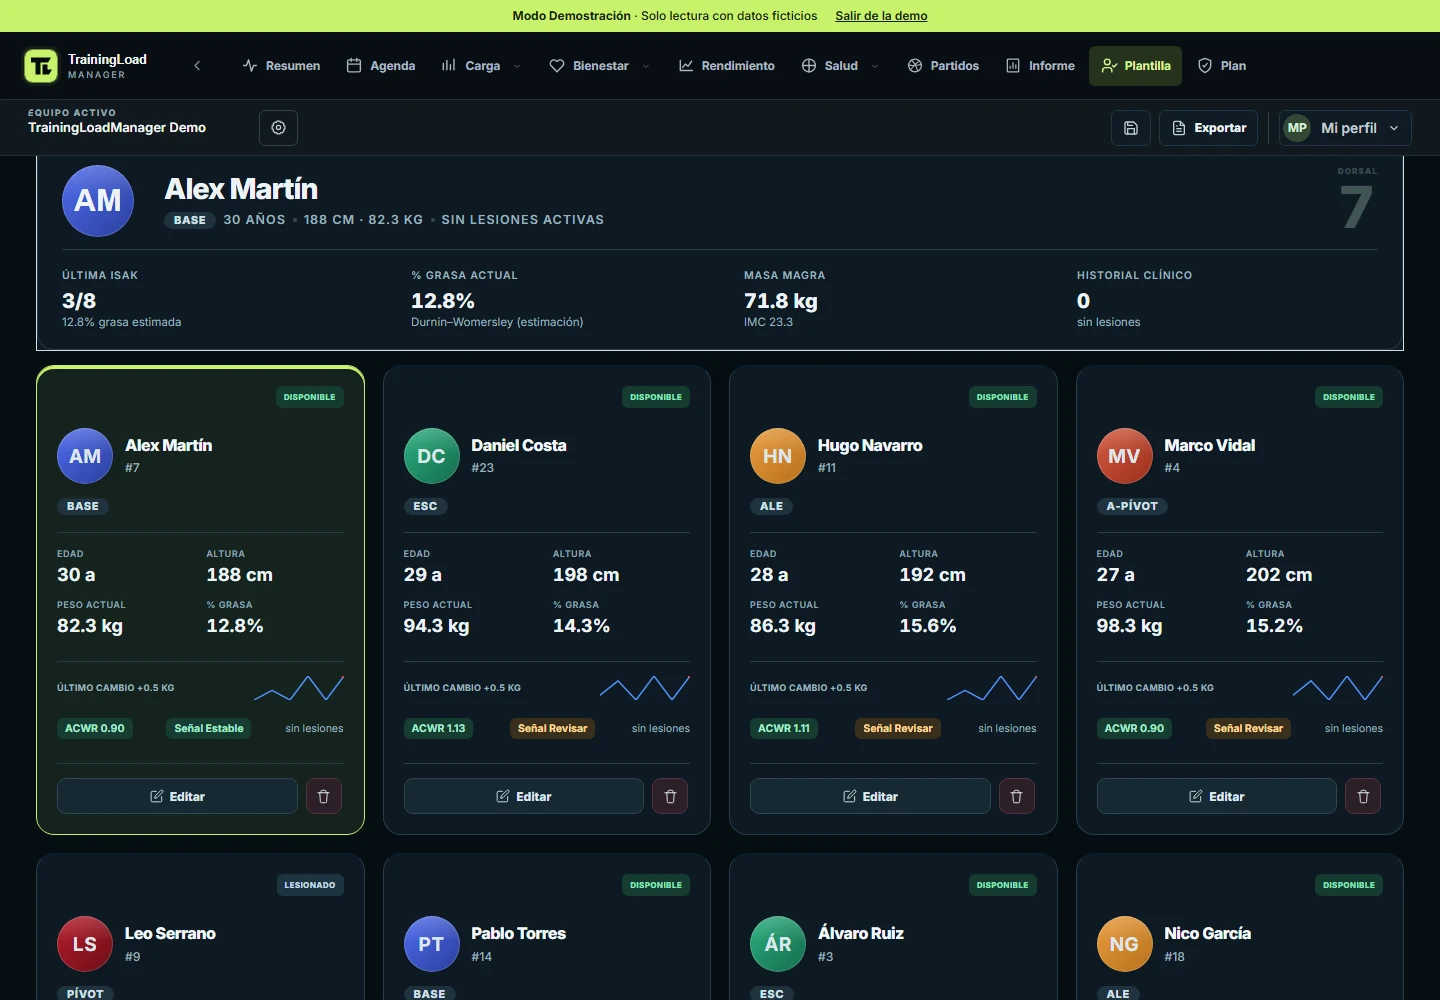Click Hugo Navarro's ACWR 1.11 badge
This screenshot has width=1440, height=1000.
pyautogui.click(x=784, y=728)
